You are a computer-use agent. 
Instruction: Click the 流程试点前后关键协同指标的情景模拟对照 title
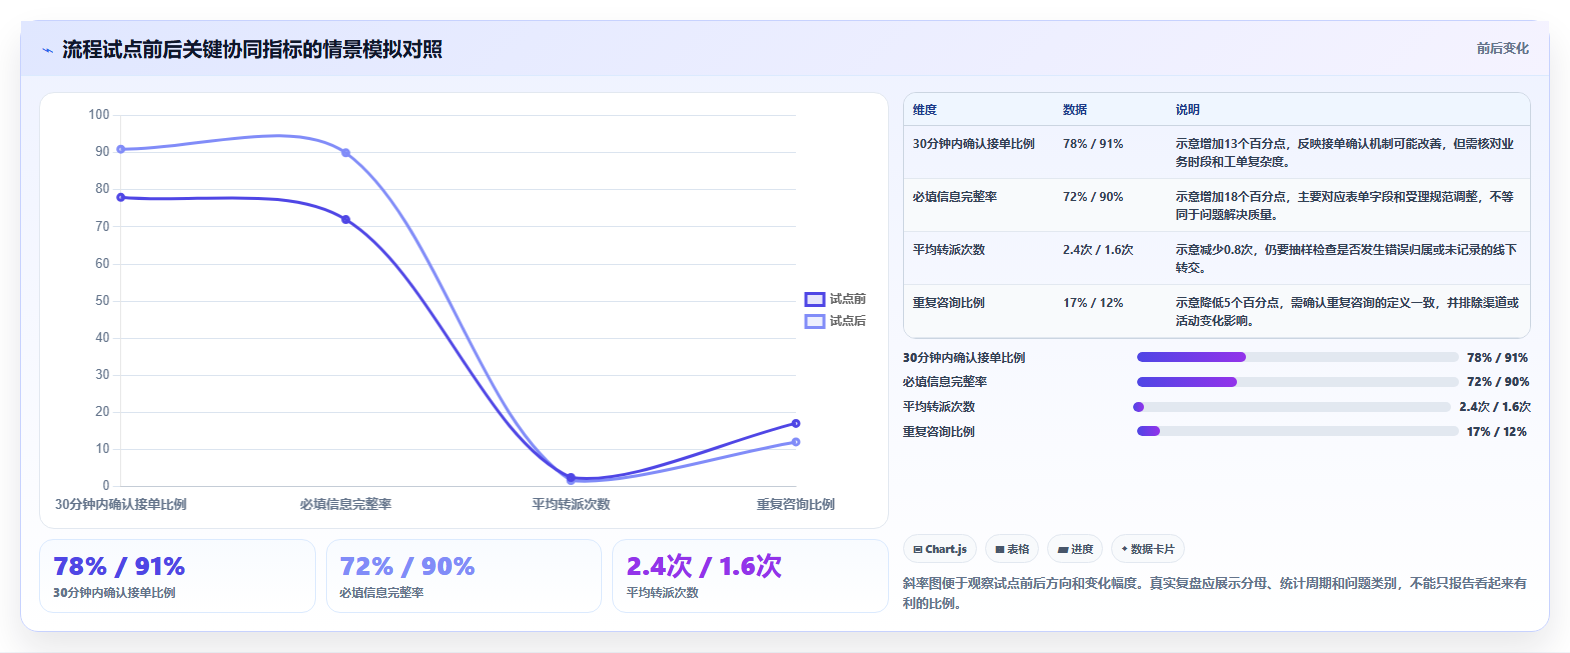(x=252, y=50)
